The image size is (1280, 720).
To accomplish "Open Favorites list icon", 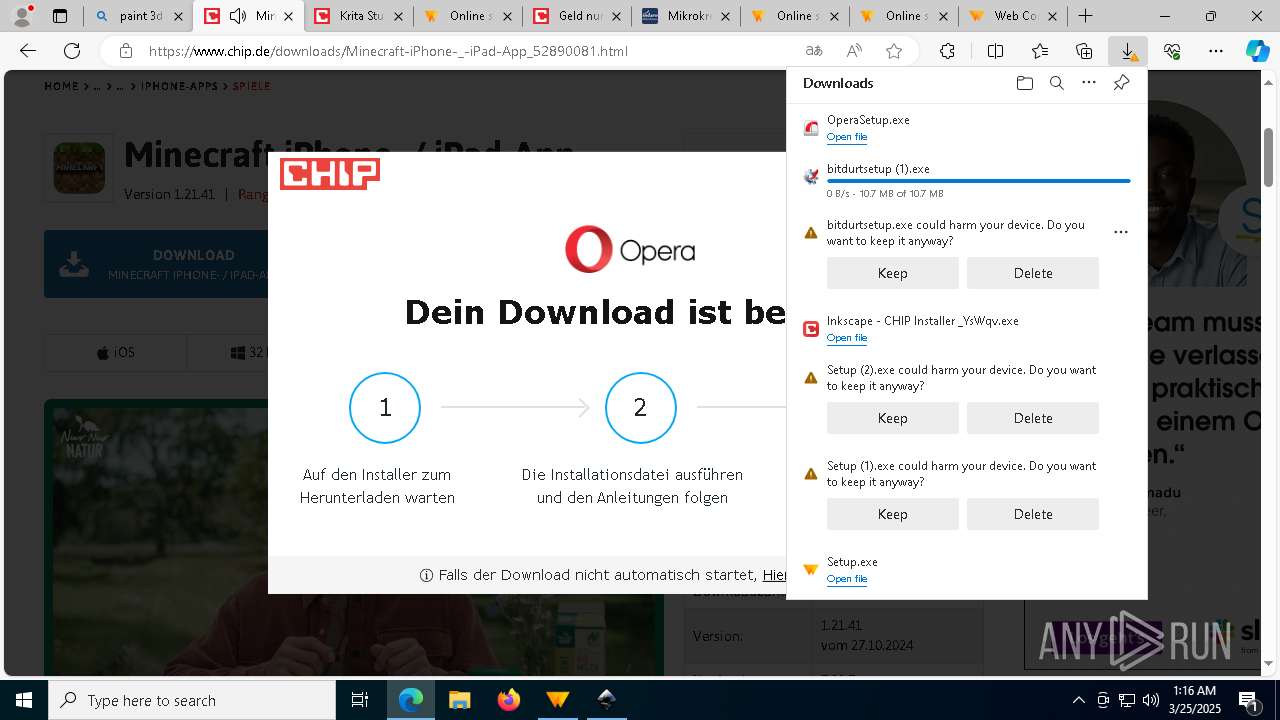I will point(1040,51).
